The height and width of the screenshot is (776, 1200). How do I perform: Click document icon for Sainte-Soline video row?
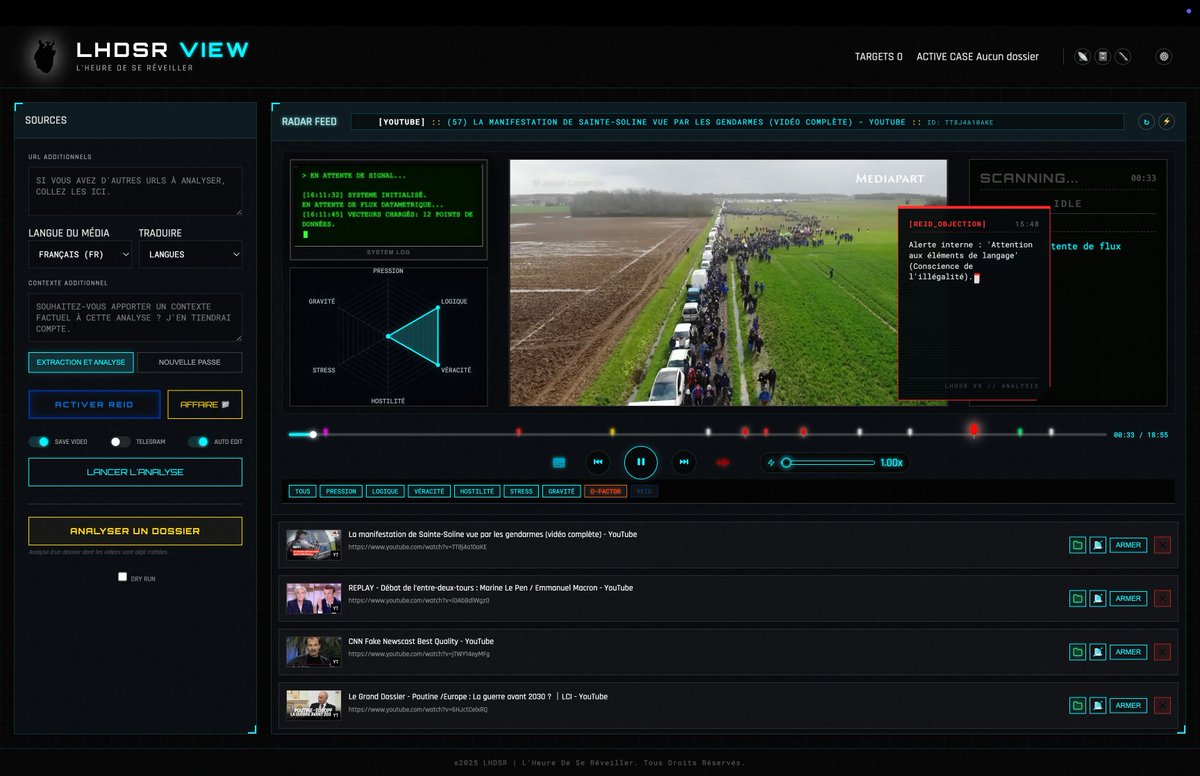pos(1097,545)
